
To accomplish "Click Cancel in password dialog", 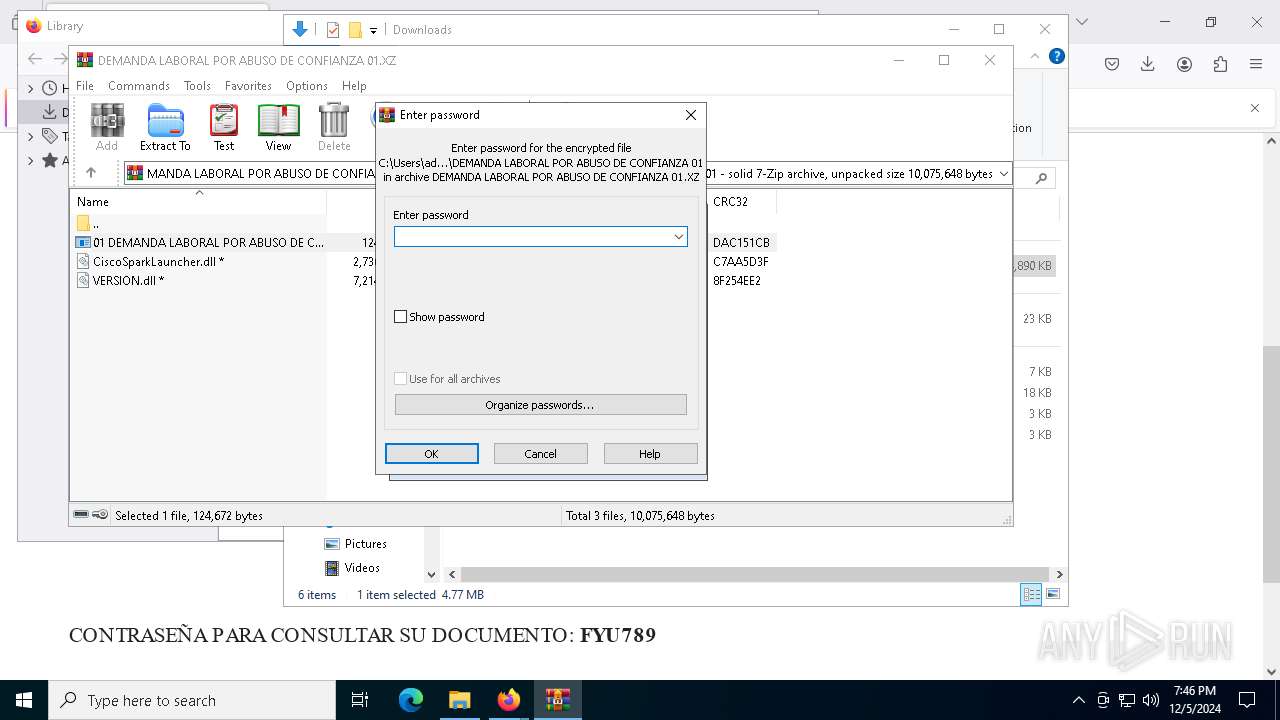I will pos(541,454).
